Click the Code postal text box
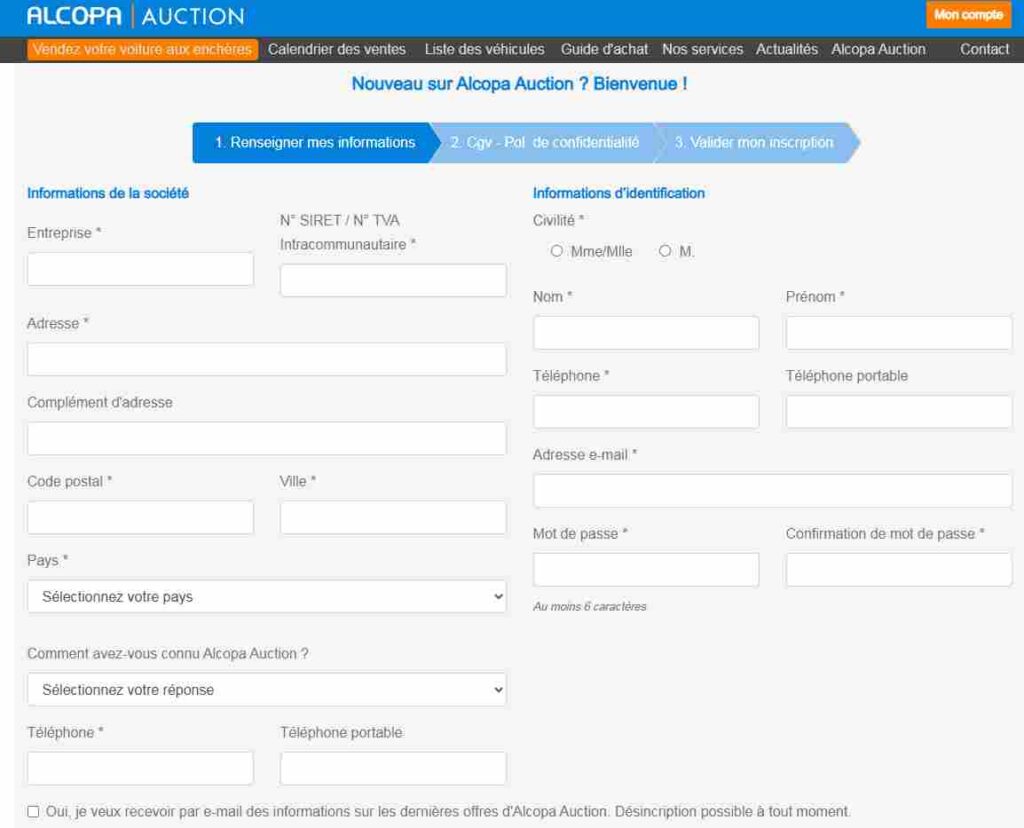This screenshot has width=1024, height=828. 140,518
